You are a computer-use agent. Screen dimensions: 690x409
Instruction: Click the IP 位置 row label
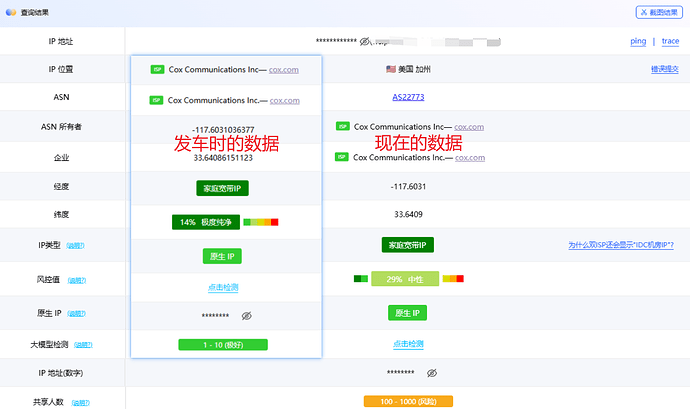coord(61,69)
